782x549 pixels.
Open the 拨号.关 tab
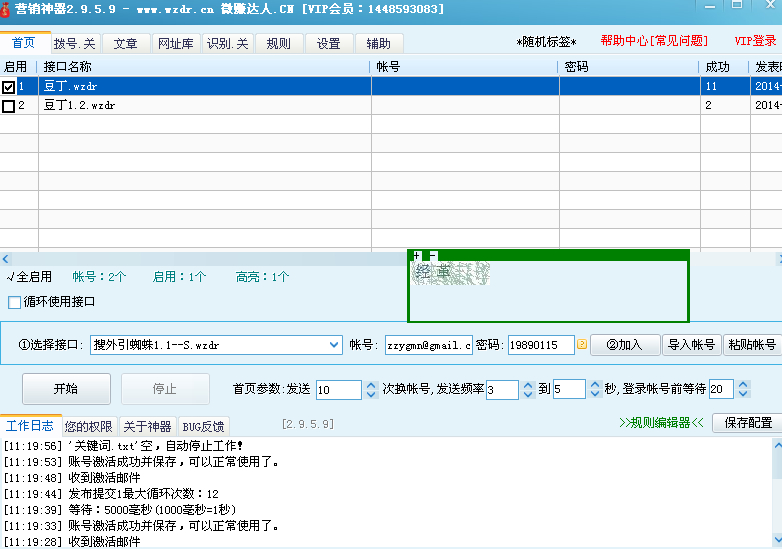pyautogui.click(x=75, y=44)
